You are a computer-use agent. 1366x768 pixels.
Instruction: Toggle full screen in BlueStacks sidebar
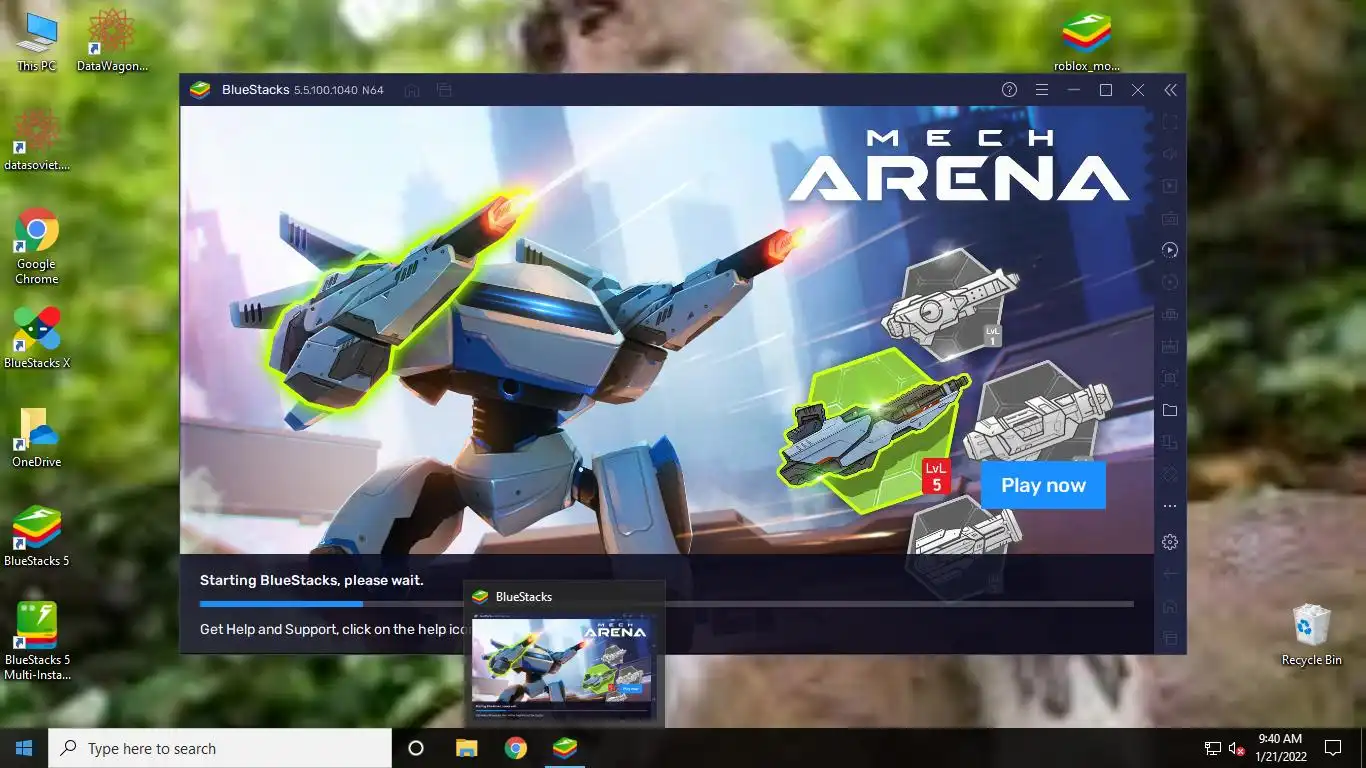coord(1170,122)
